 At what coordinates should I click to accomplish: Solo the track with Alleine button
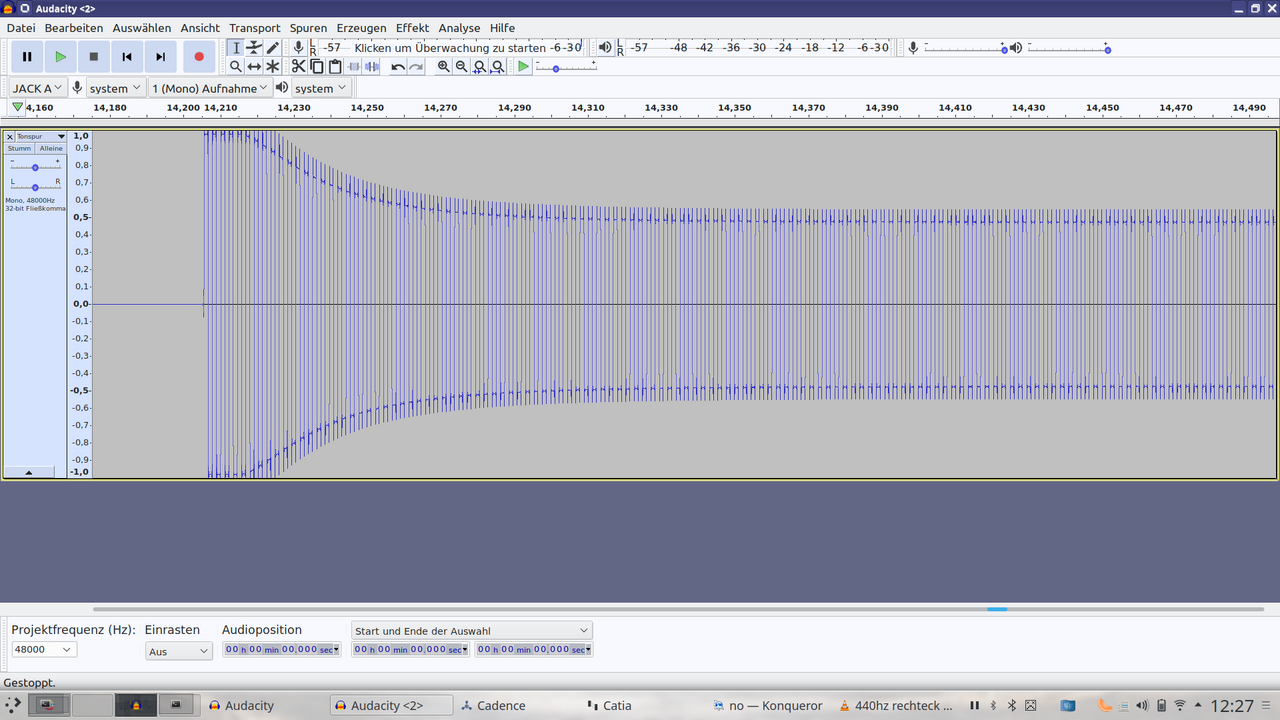coord(51,148)
